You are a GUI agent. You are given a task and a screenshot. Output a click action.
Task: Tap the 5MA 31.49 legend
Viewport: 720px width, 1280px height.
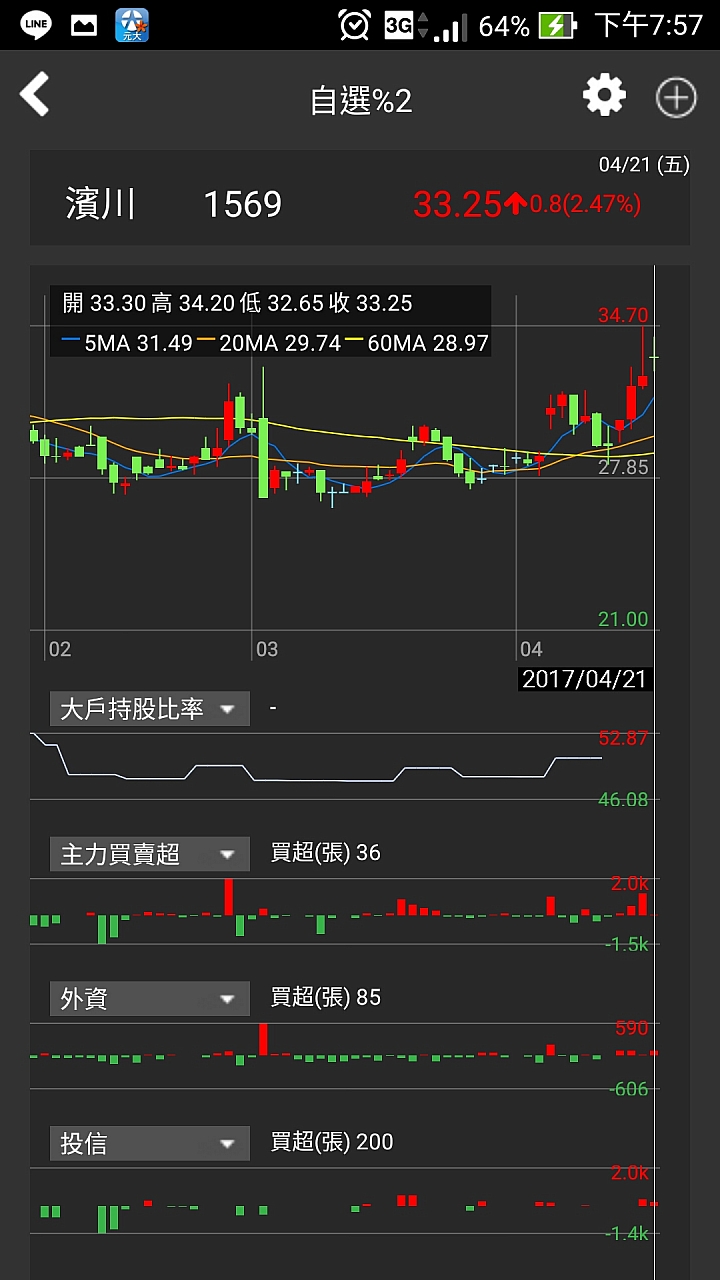125,343
